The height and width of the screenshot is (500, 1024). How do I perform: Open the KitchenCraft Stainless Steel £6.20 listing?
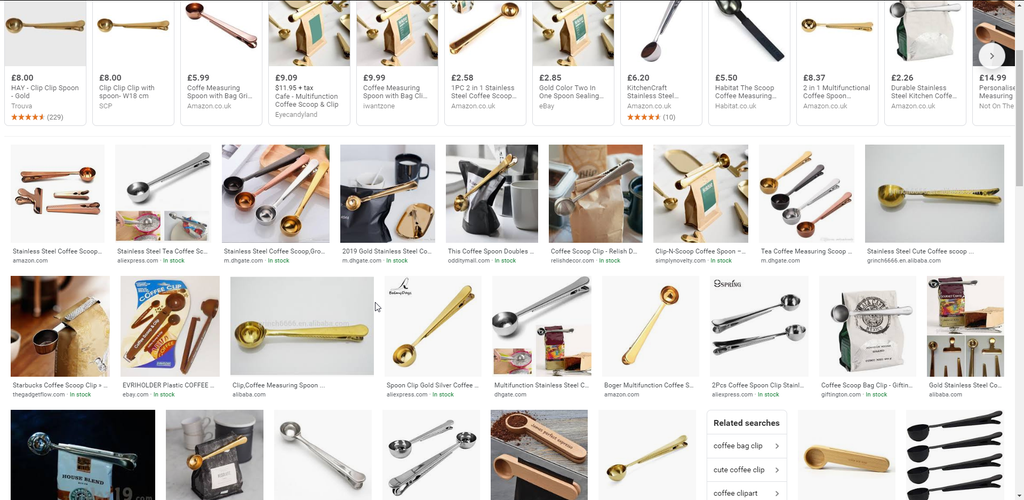coord(661,63)
